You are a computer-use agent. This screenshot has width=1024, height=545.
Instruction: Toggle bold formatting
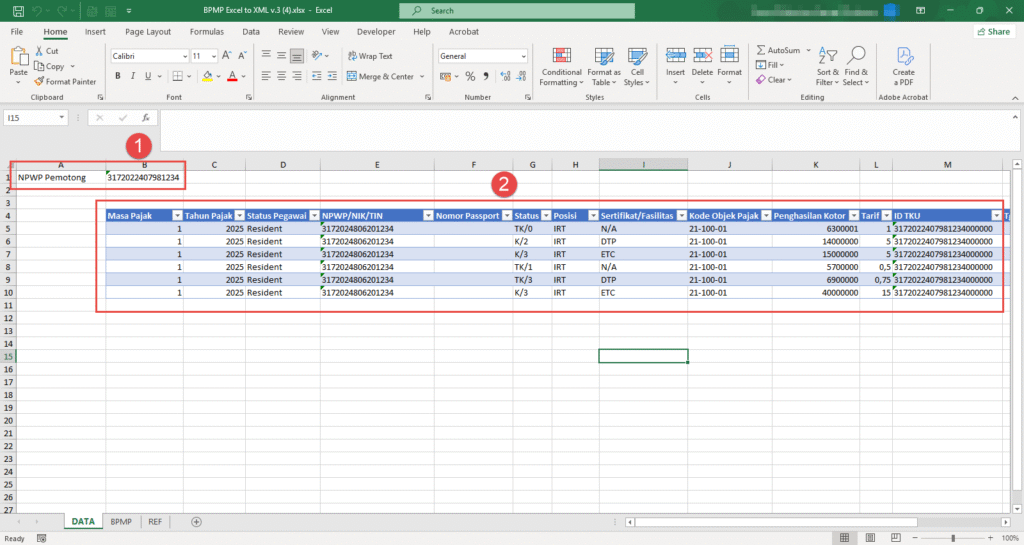(x=118, y=76)
